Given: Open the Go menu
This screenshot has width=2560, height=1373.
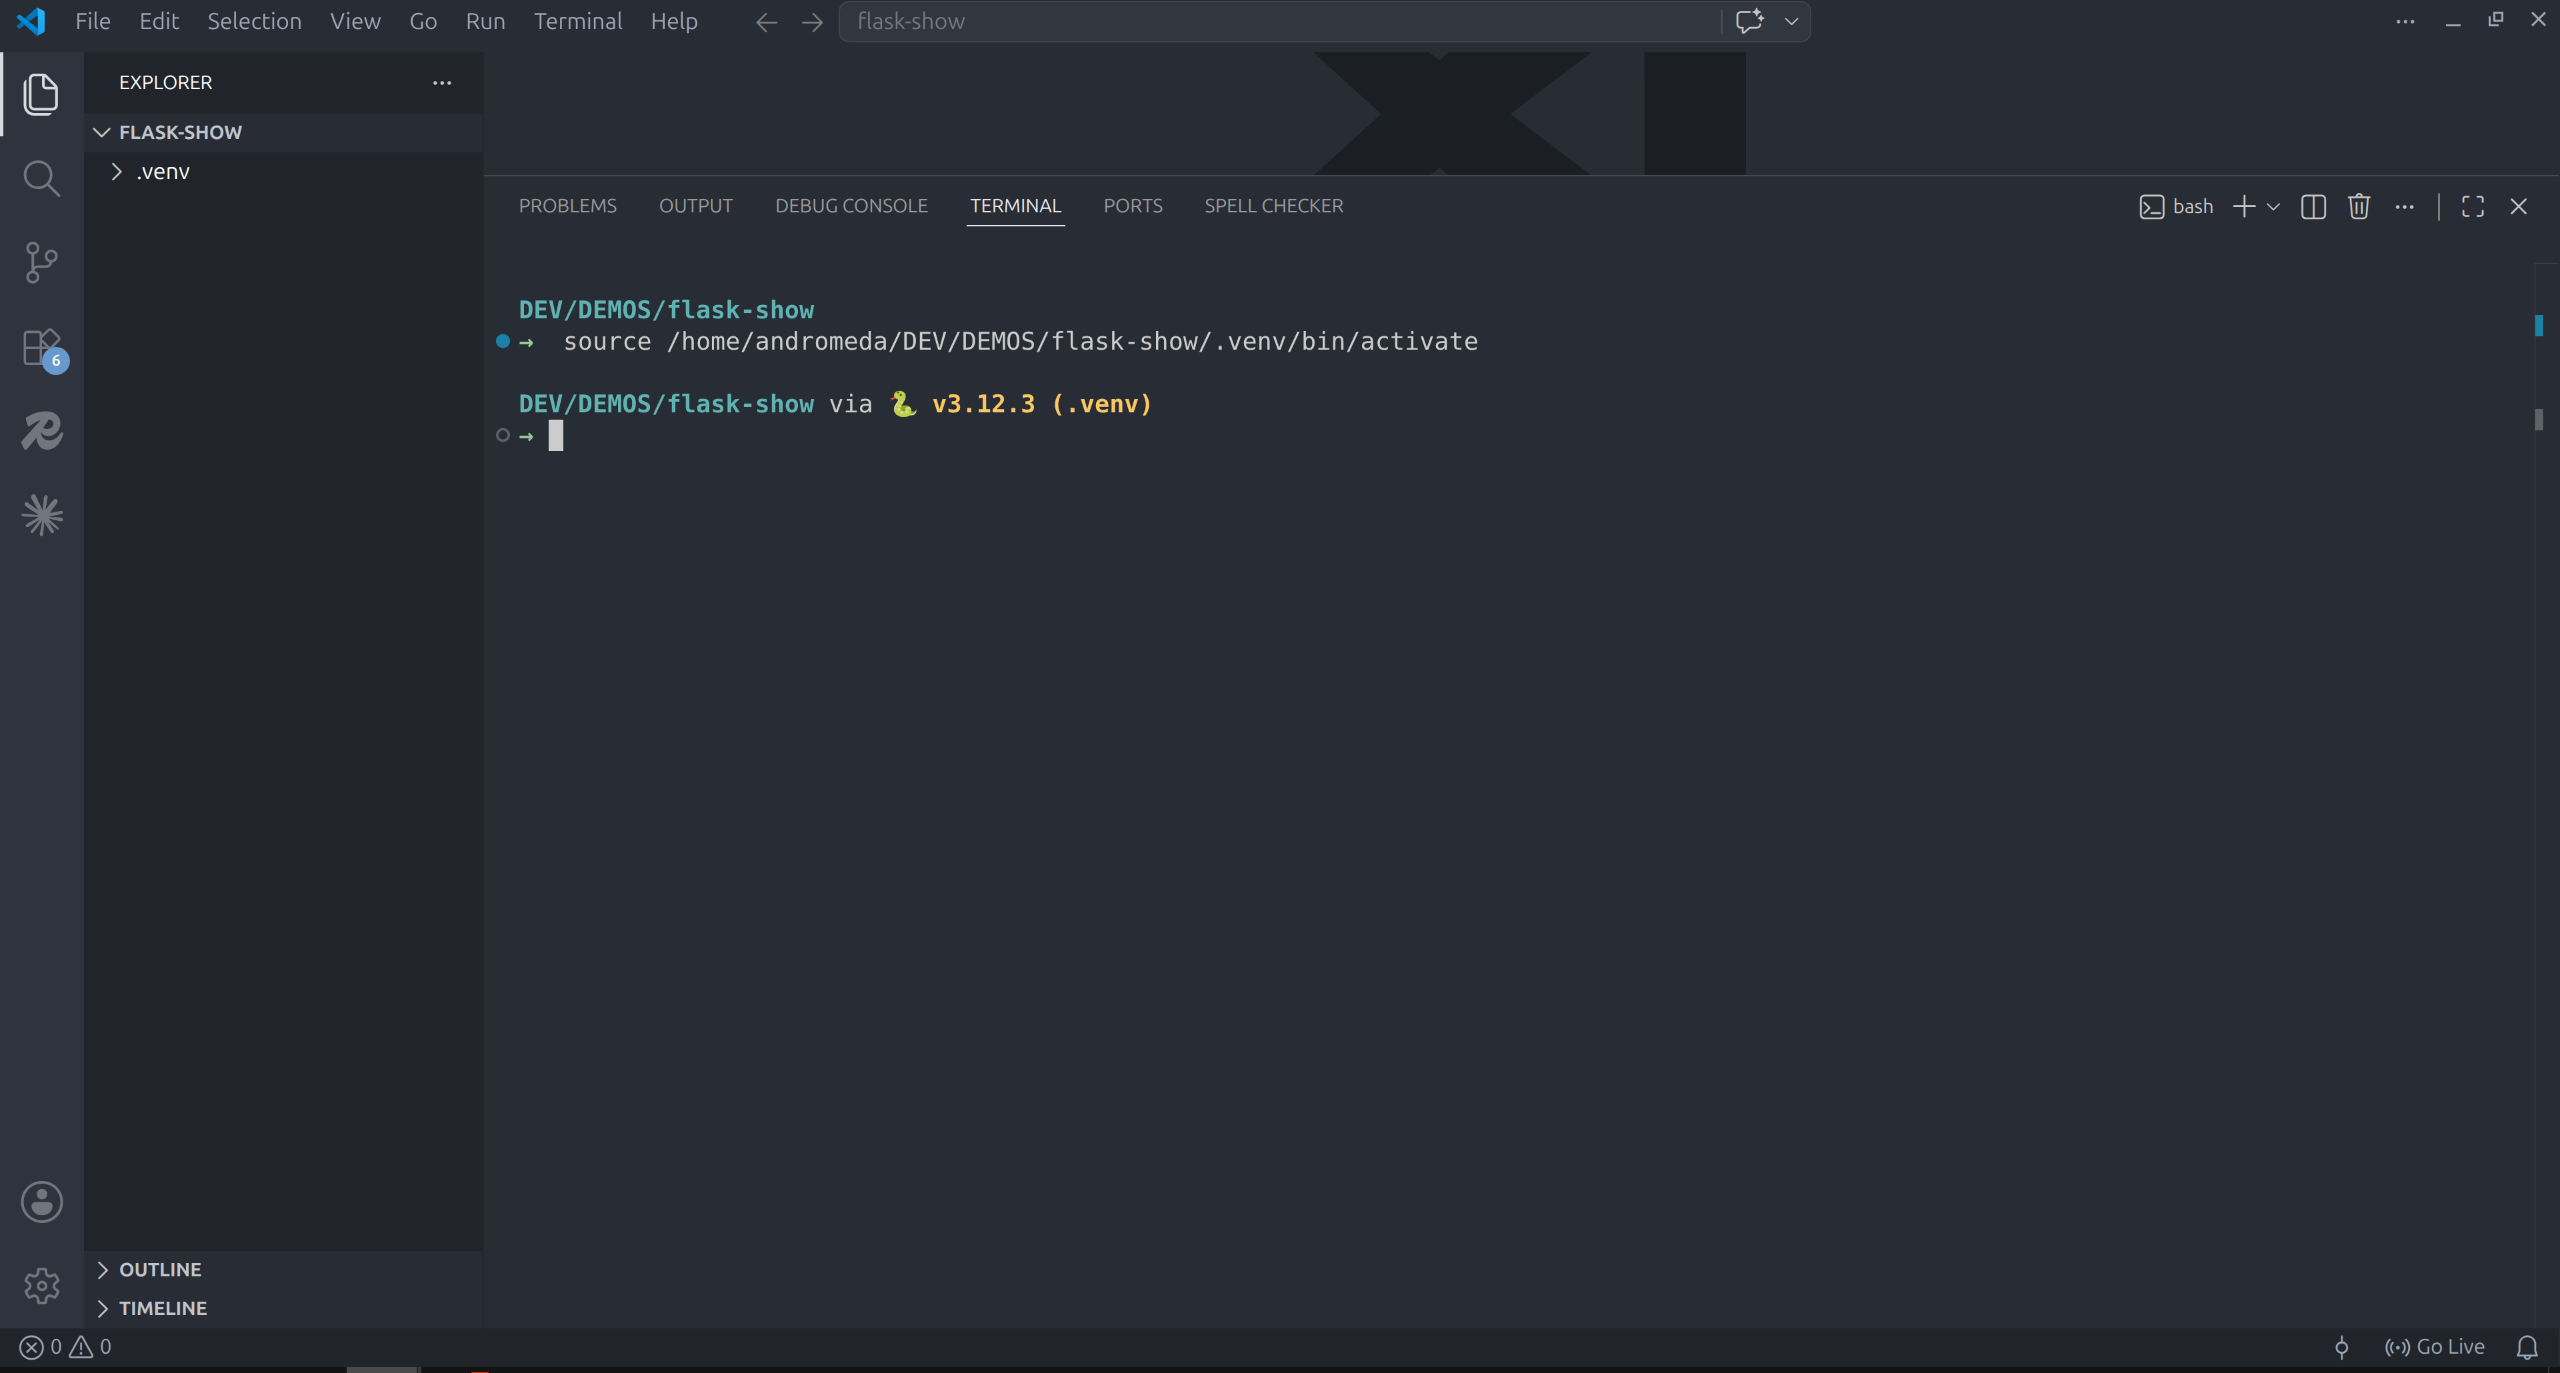Looking at the screenshot, I should pyautogui.click(x=423, y=21).
